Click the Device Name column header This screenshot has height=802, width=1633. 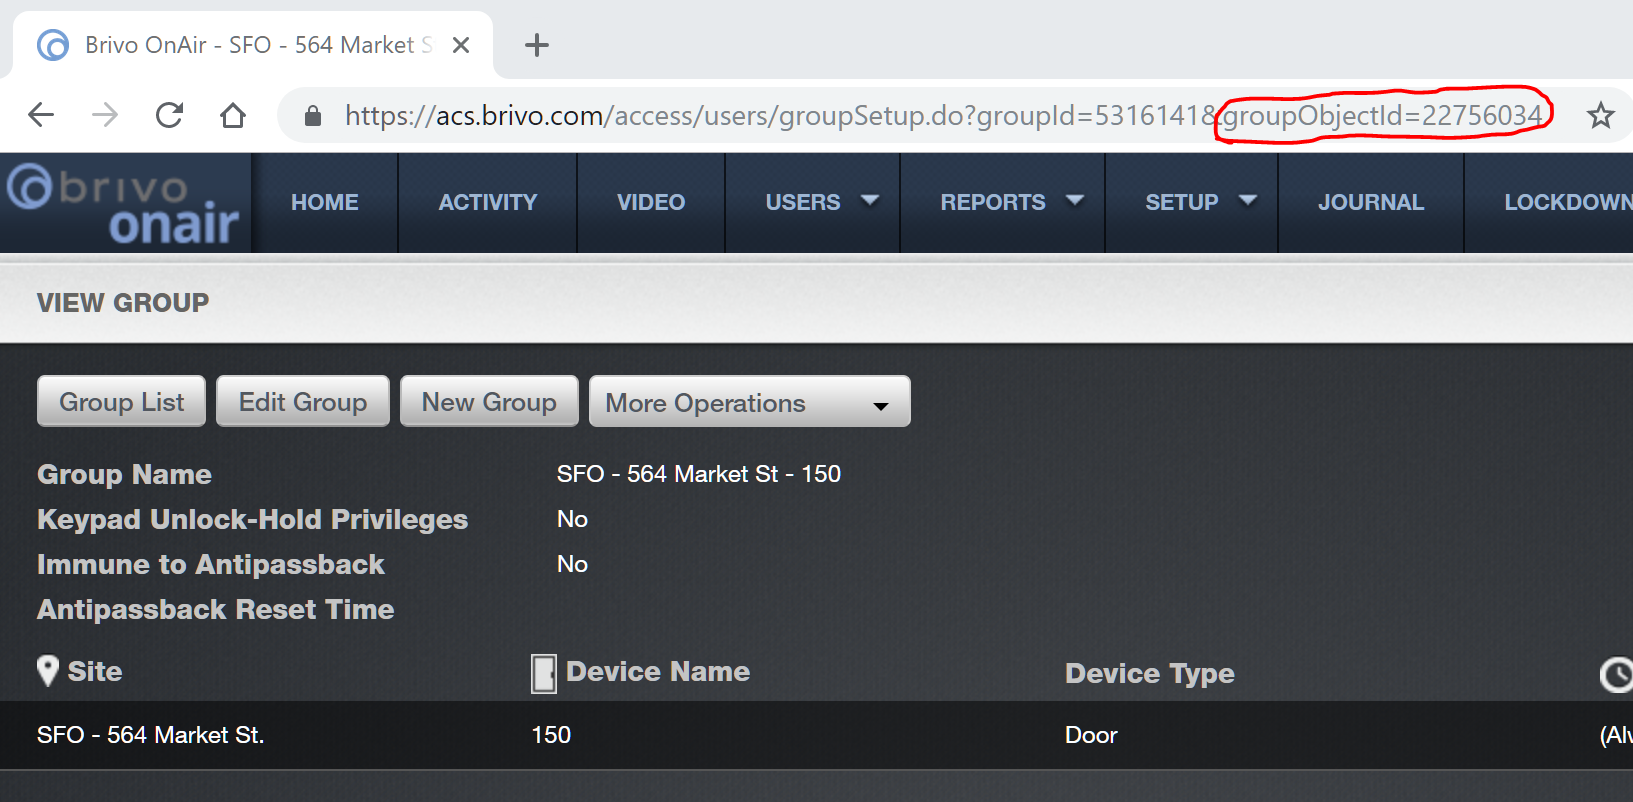658,671
